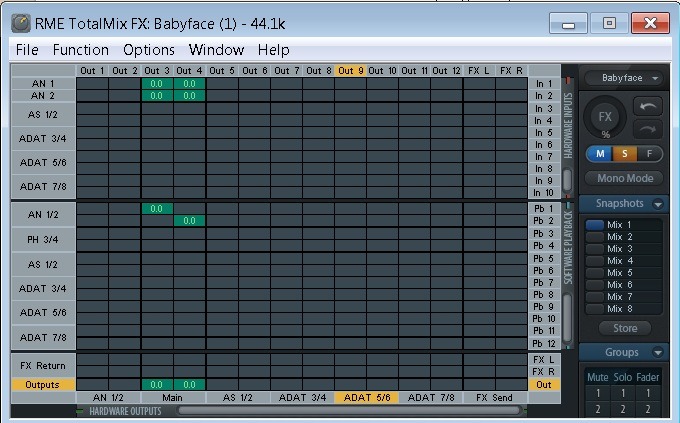
Task: Toggle the S settings view button
Action: [624, 154]
